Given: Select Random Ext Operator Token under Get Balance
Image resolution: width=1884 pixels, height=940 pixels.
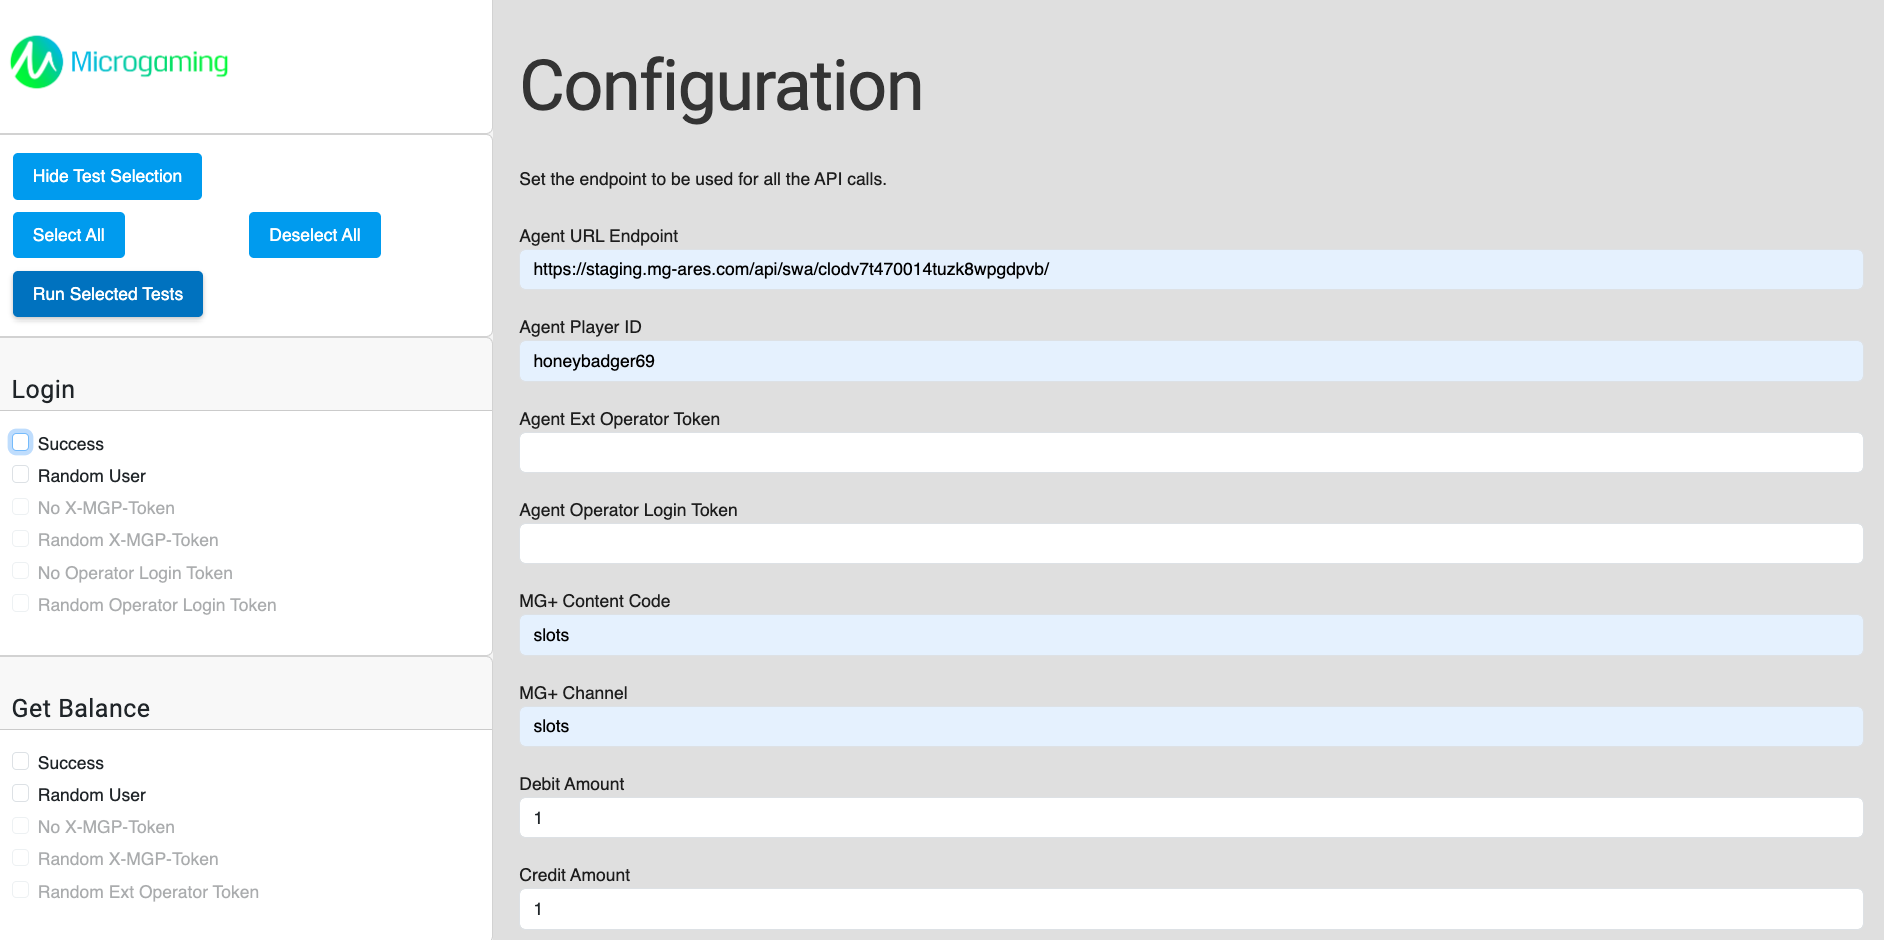Looking at the screenshot, I should click(21, 890).
